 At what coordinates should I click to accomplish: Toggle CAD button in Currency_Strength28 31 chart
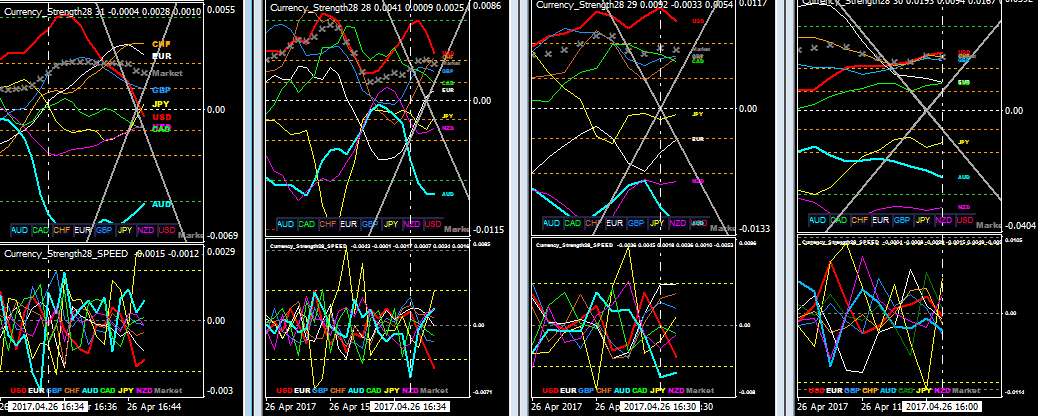[40, 231]
